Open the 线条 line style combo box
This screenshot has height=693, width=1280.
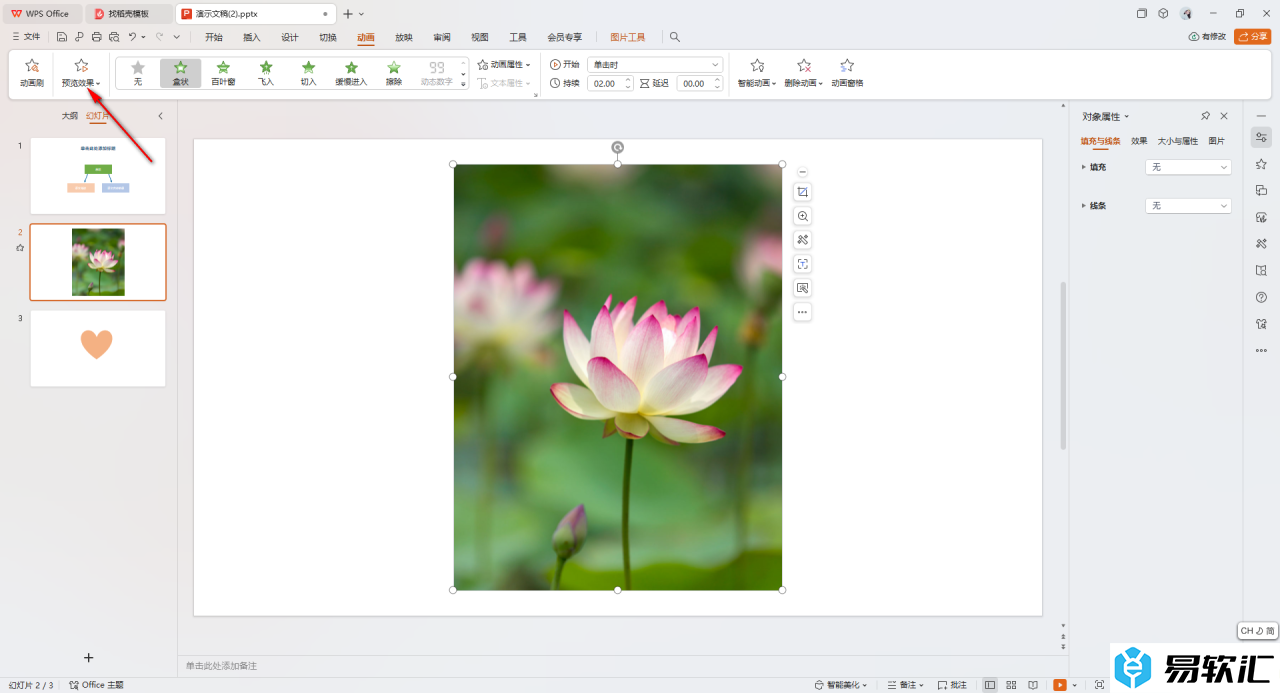click(1188, 206)
